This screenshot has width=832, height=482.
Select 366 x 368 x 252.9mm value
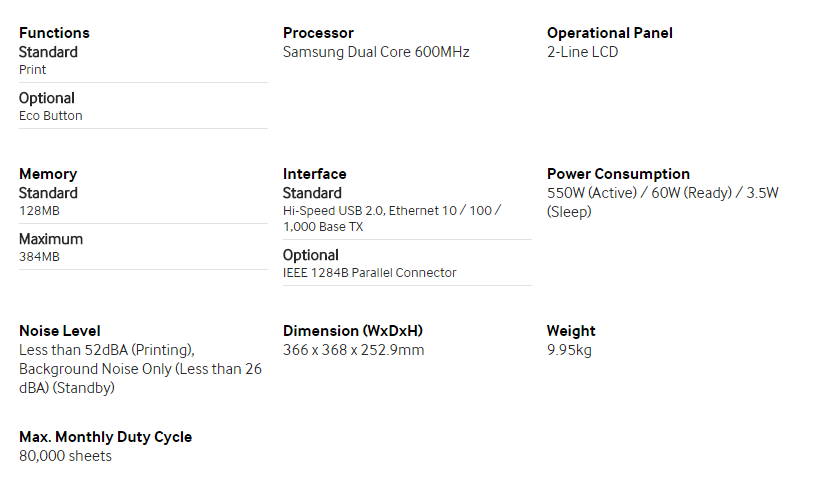[353, 350]
